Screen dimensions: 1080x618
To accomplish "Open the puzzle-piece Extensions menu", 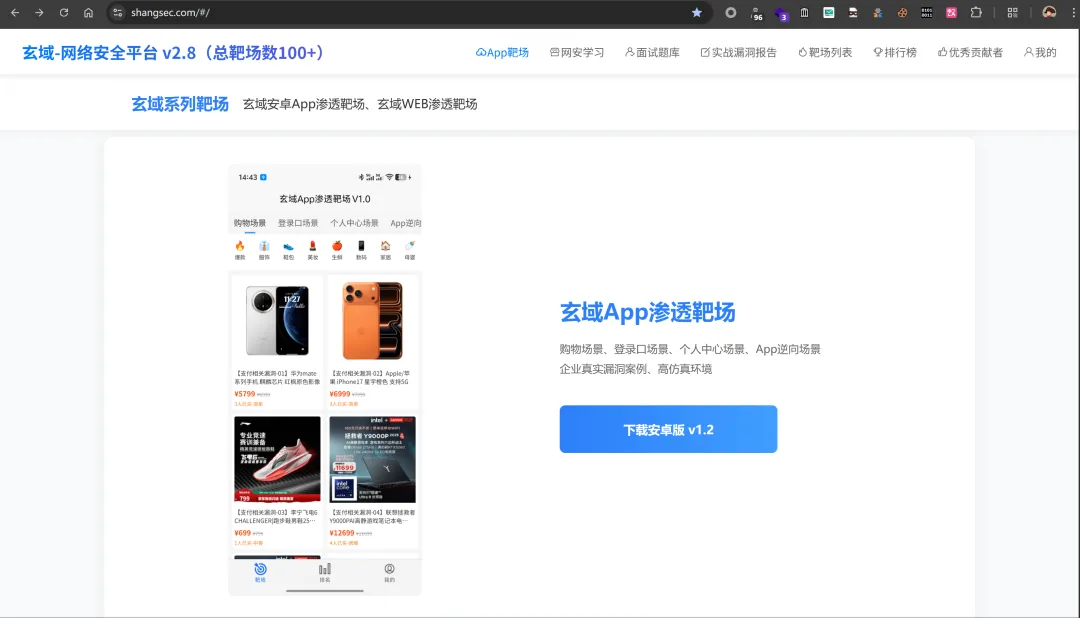I will point(976,12).
